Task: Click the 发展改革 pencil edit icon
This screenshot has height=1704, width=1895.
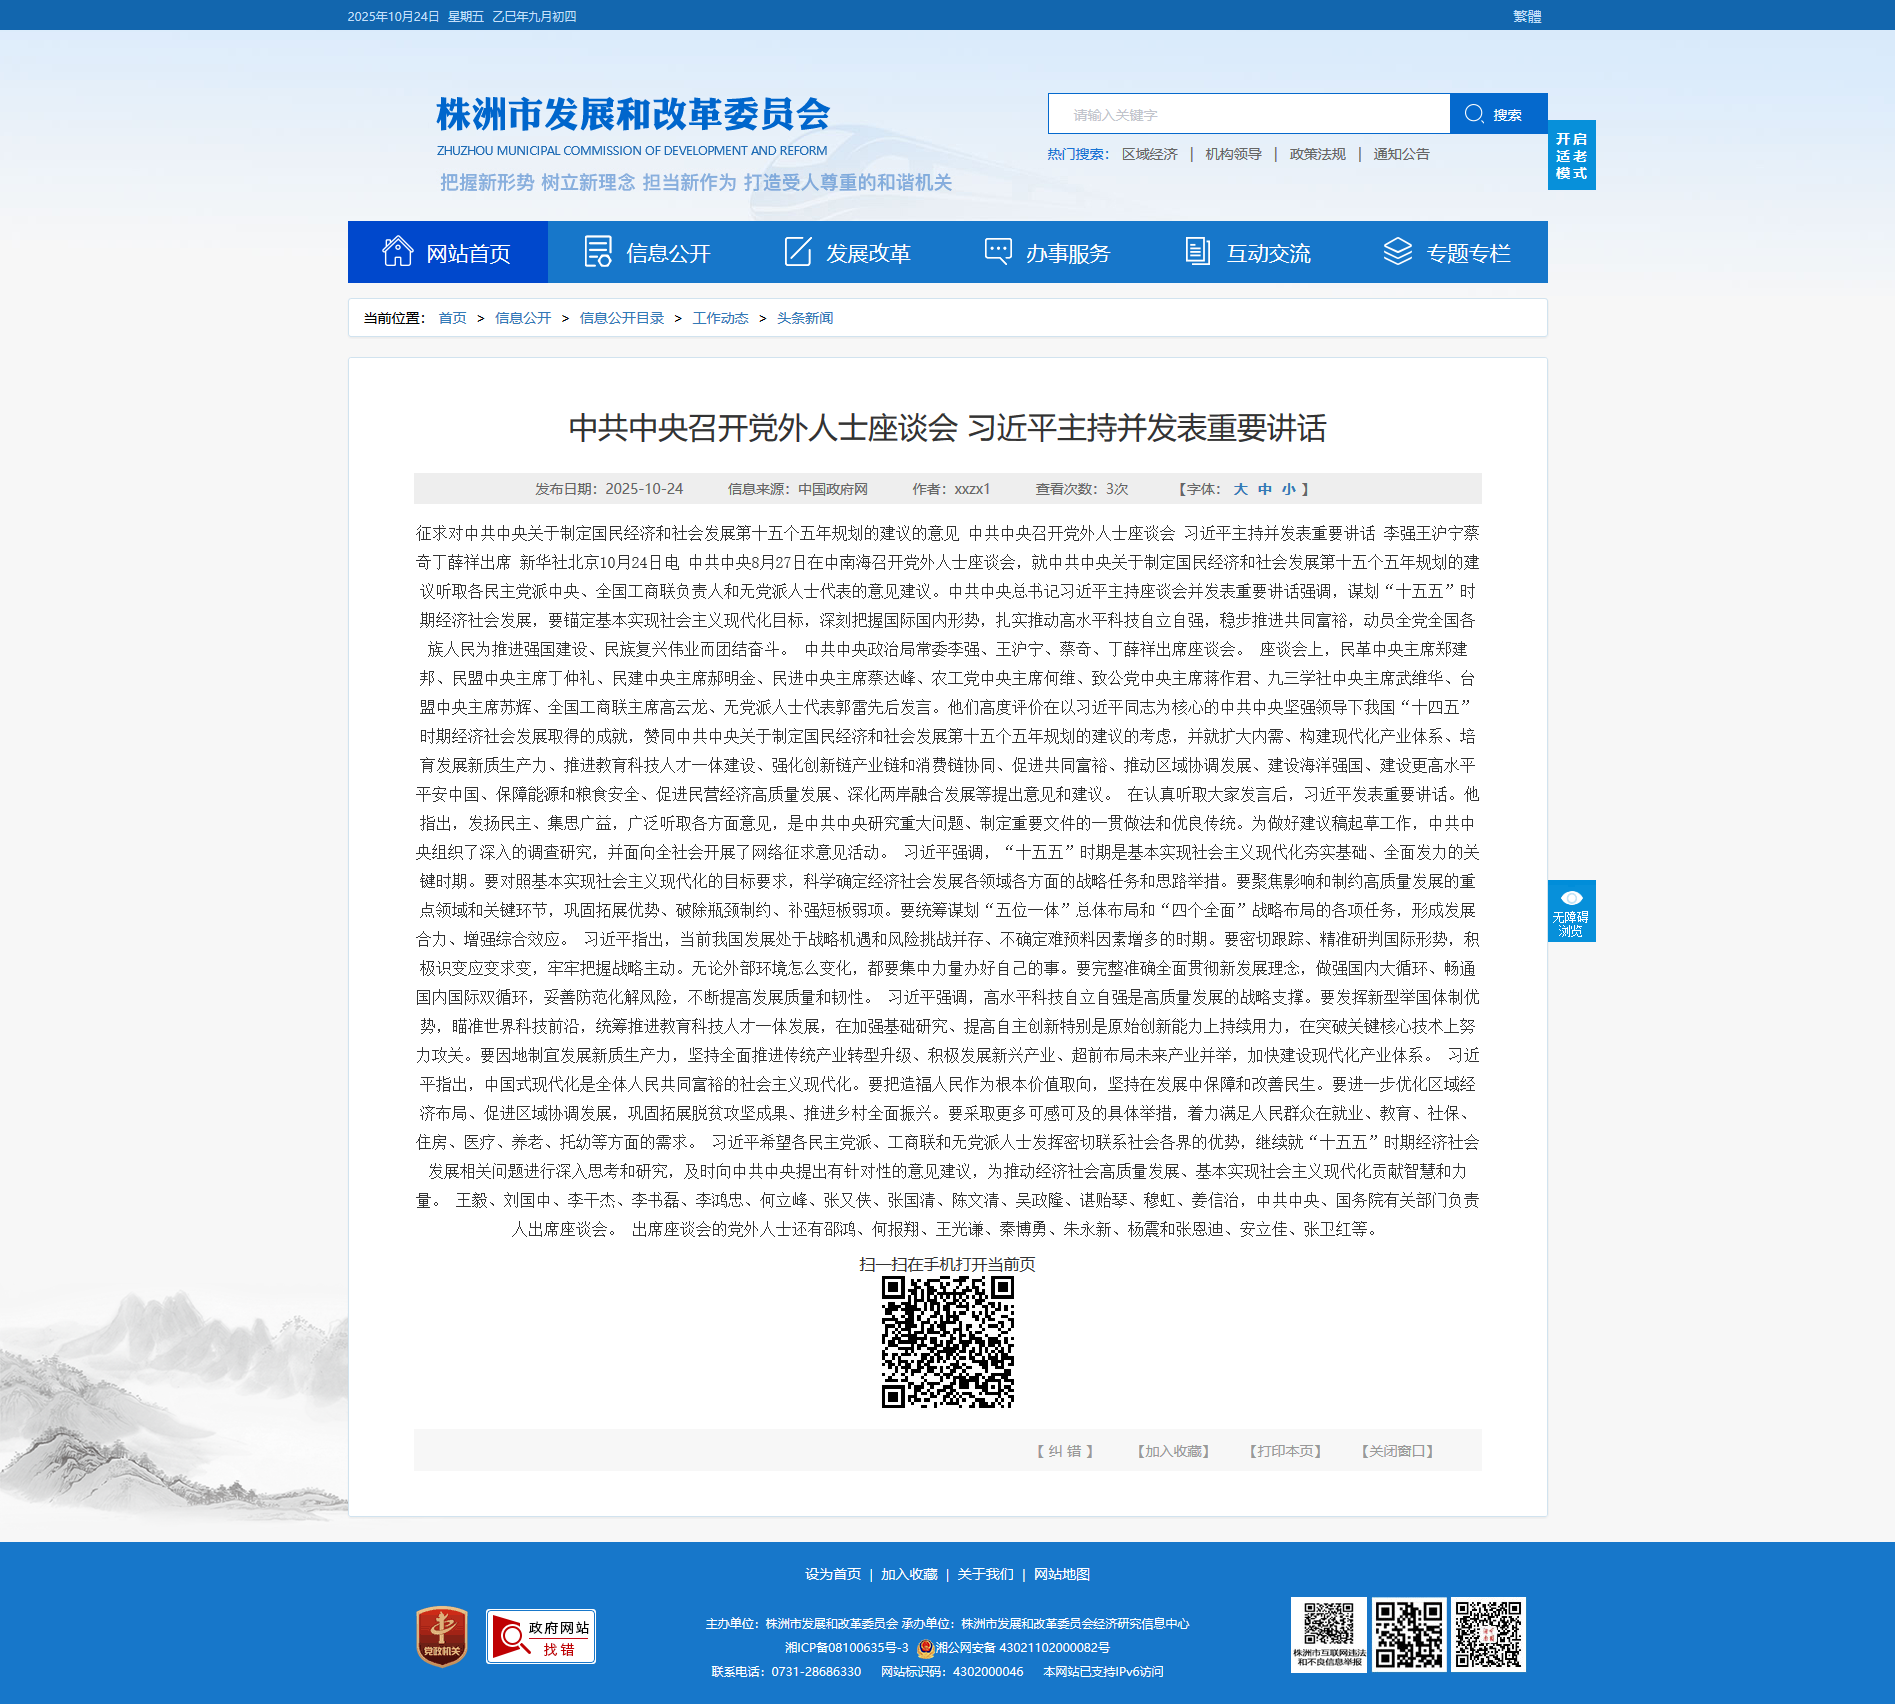Action: click(x=798, y=252)
